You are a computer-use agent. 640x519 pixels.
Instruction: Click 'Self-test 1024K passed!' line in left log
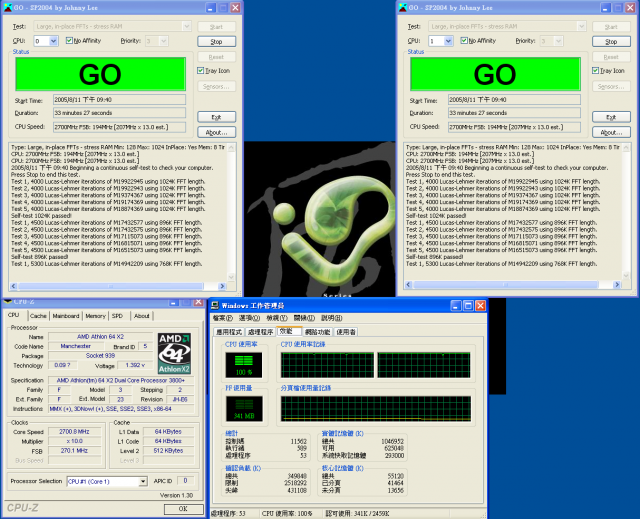click(41, 216)
